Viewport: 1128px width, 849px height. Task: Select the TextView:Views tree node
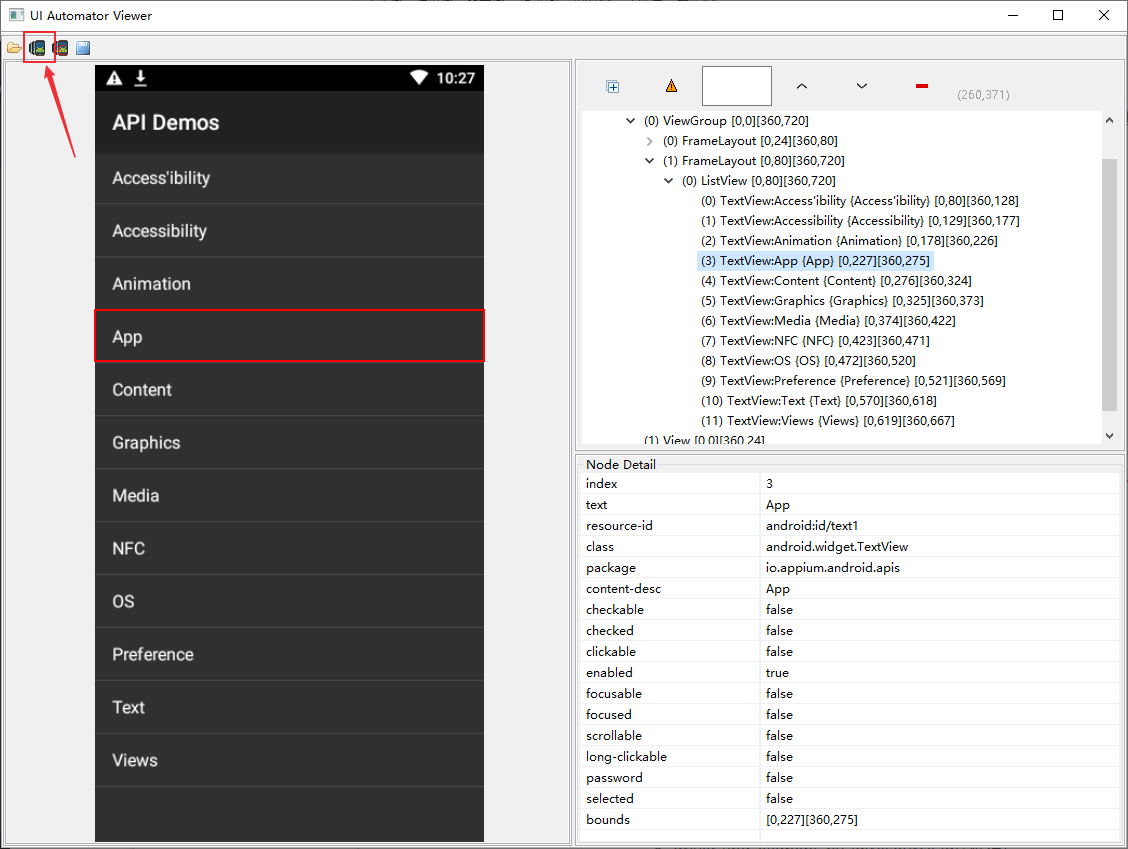[827, 421]
